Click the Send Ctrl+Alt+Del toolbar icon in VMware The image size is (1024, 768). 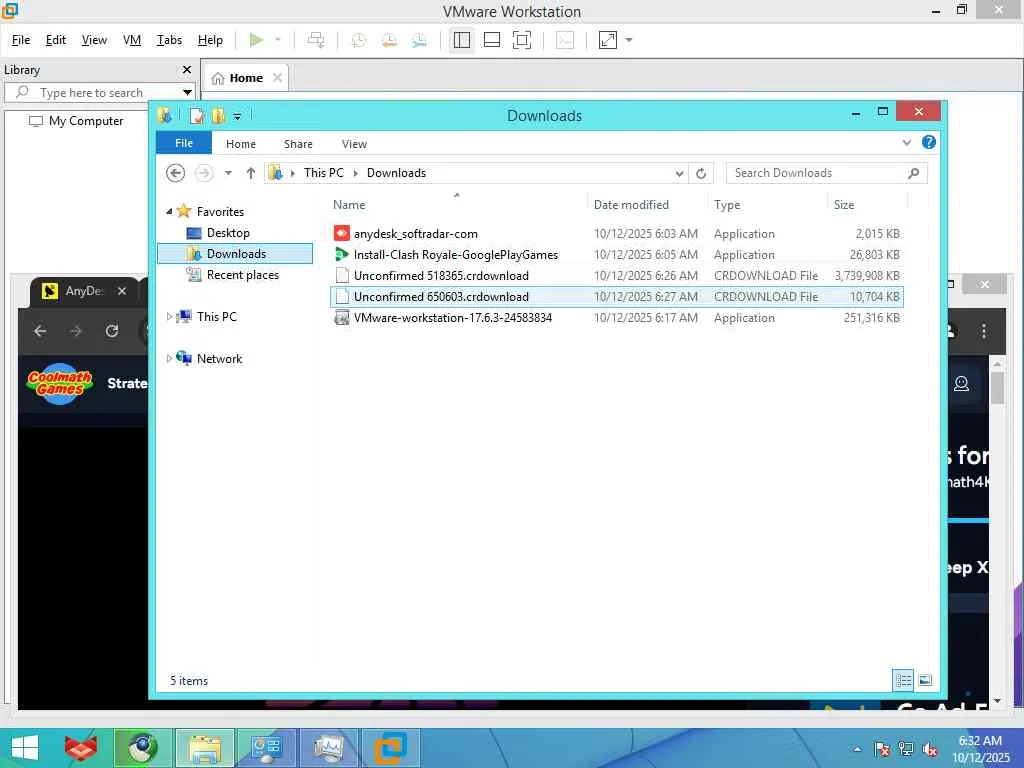tap(316, 40)
